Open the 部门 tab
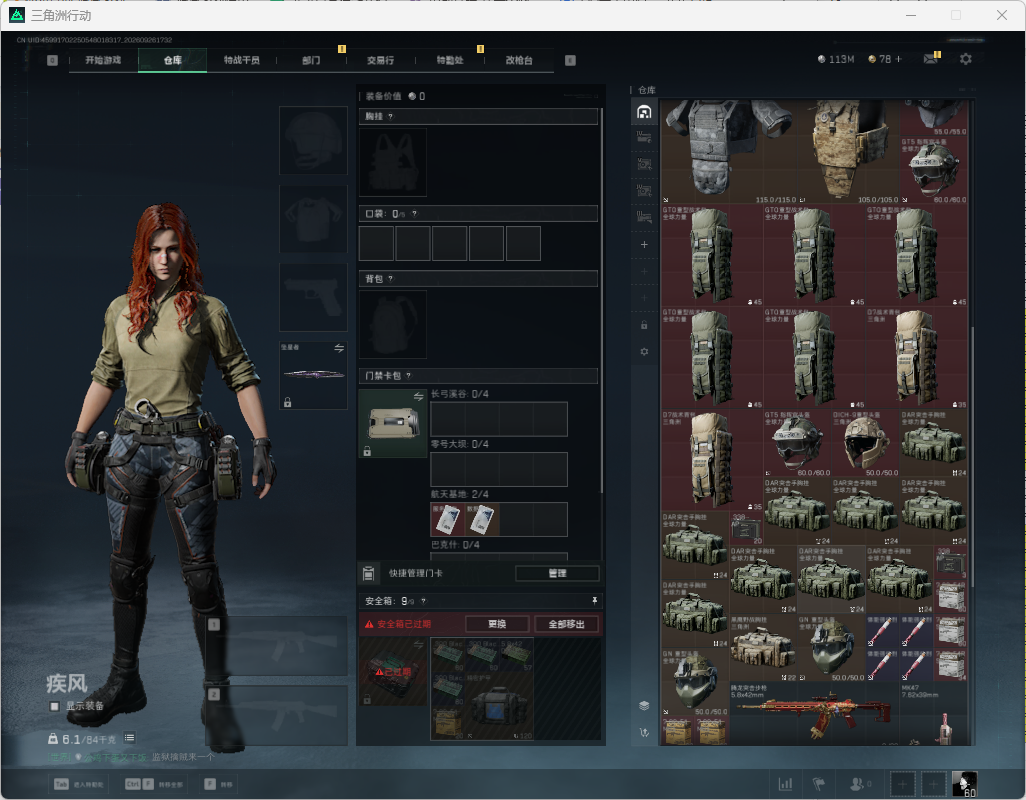The width and height of the screenshot is (1026, 800). 311,60
